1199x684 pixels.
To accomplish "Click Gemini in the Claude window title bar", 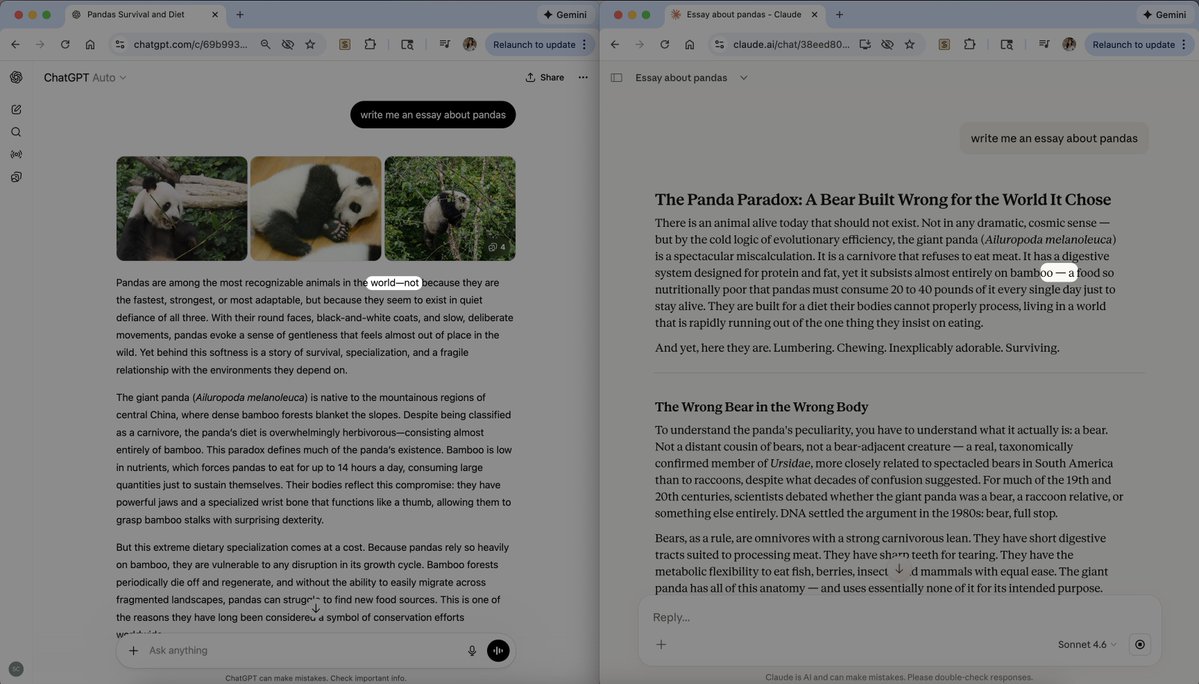I will coord(1165,15).
